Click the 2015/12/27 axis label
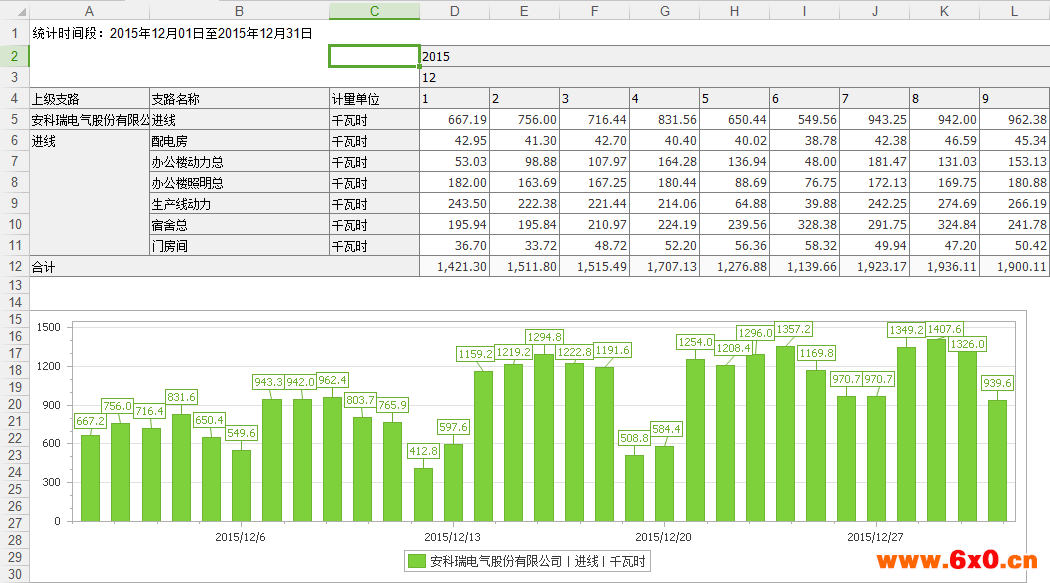The width and height of the screenshot is (1050, 583). point(875,537)
